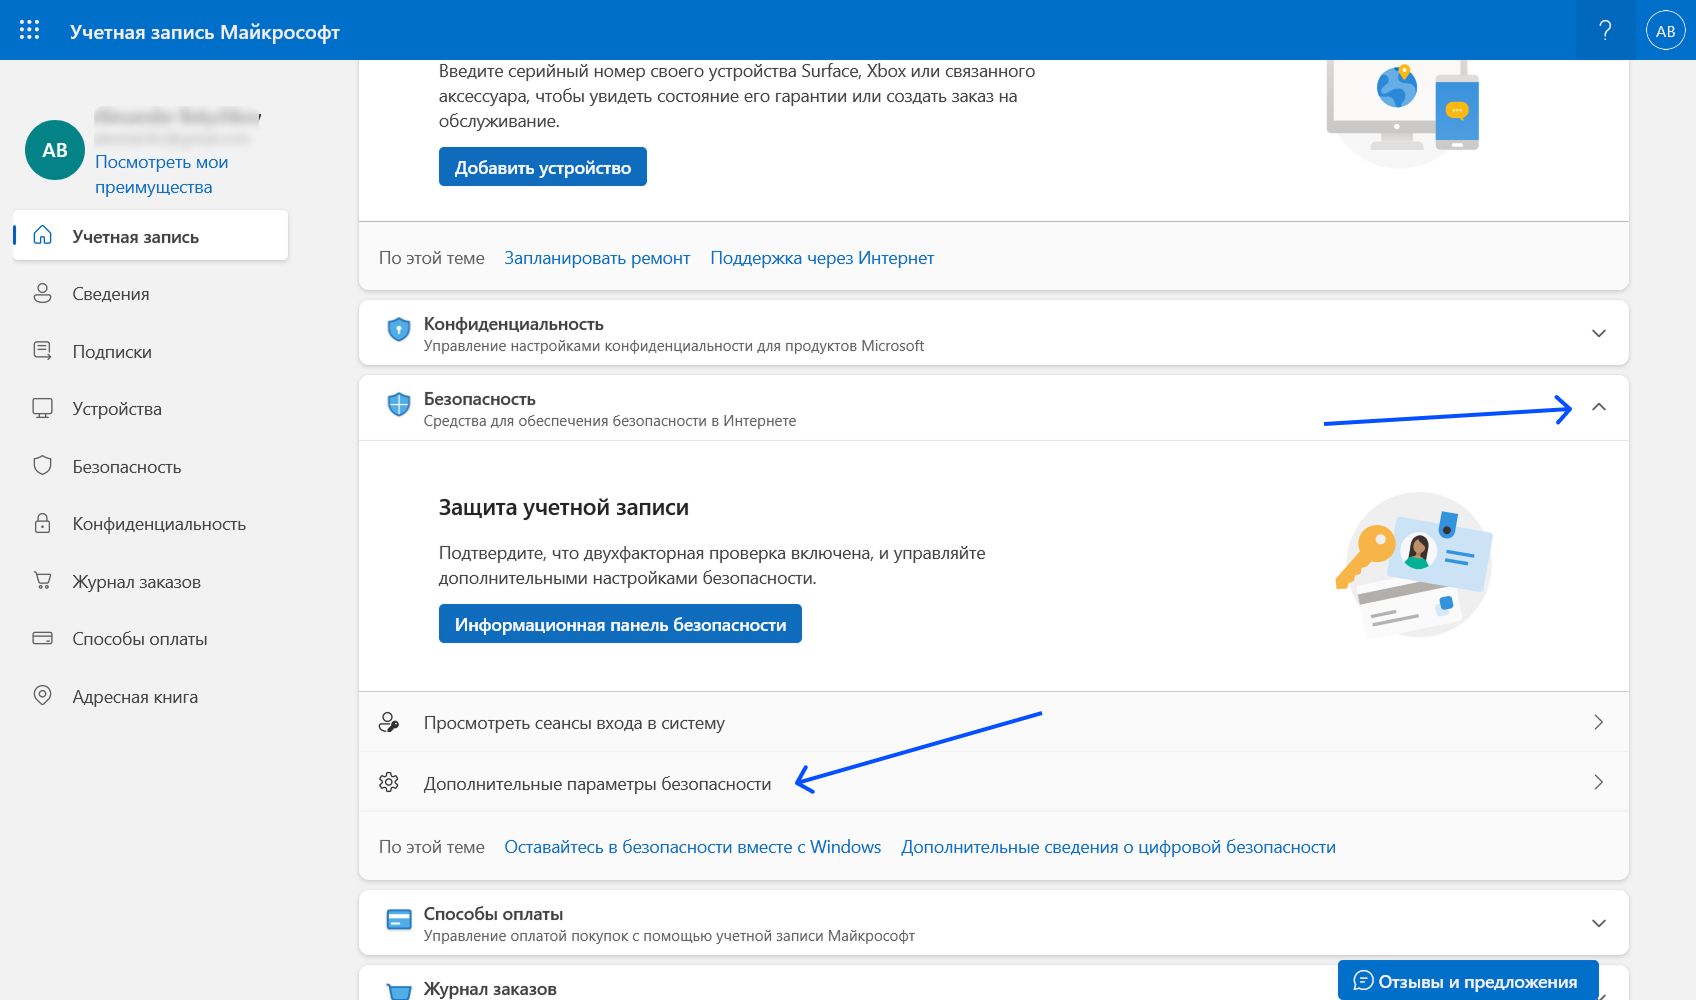
Task: Click the device and phone illustration
Action: point(1402,112)
